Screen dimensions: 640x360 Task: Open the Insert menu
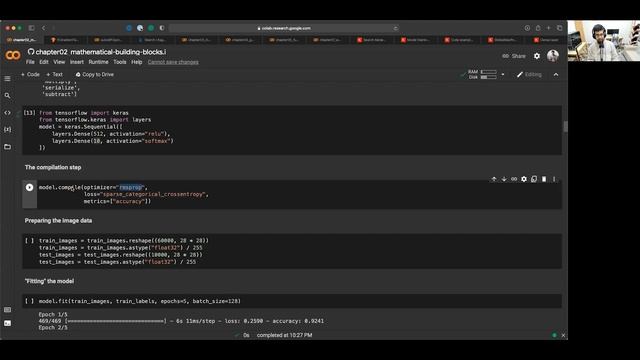point(77,62)
